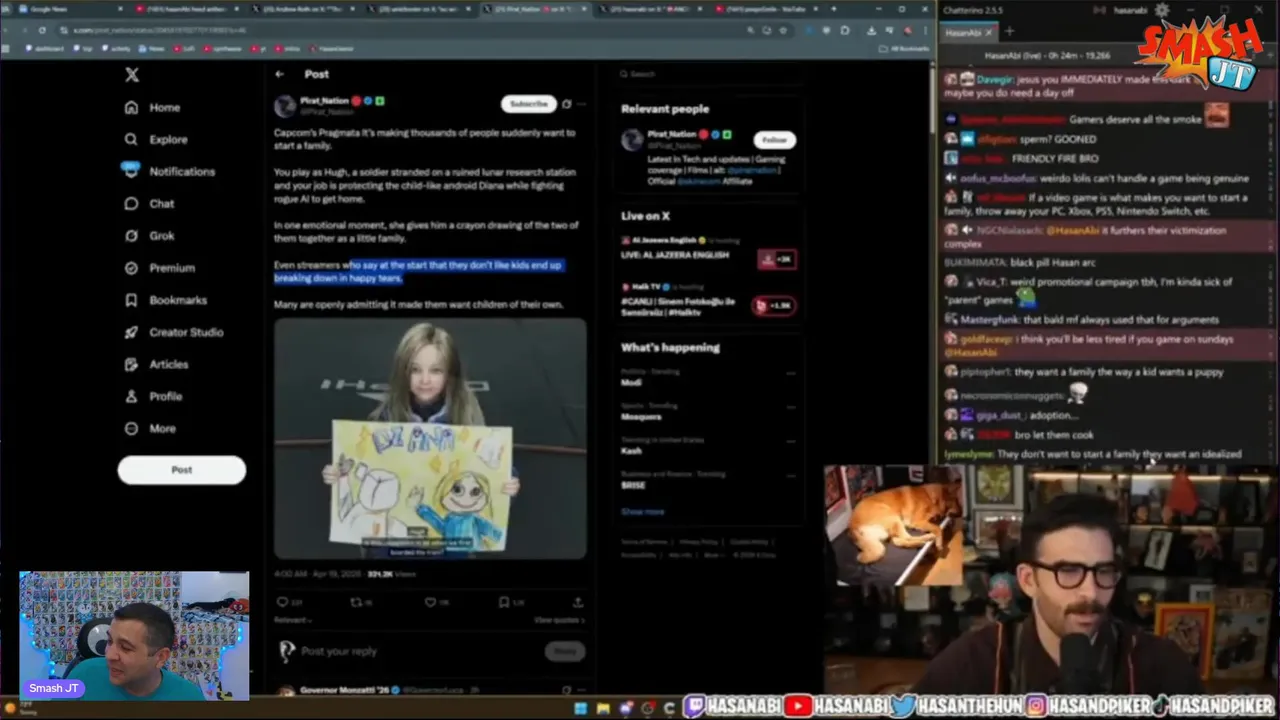Click the Governor Monzatti '26 reply author
This screenshot has width=1280, height=720.
tap(345, 690)
